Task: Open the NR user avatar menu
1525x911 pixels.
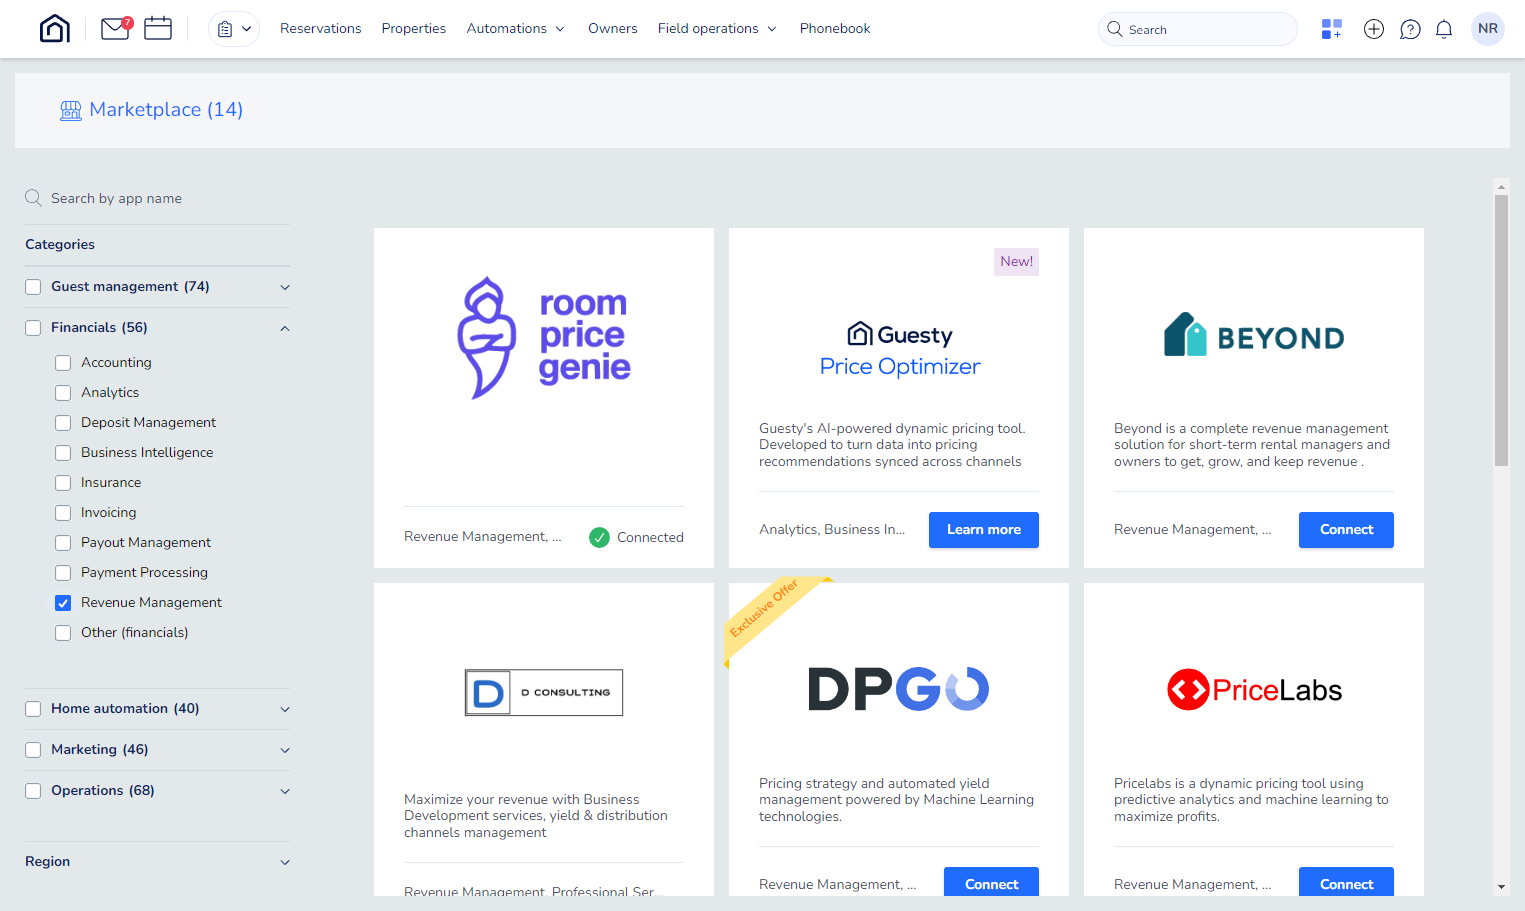Action: 1488,29
